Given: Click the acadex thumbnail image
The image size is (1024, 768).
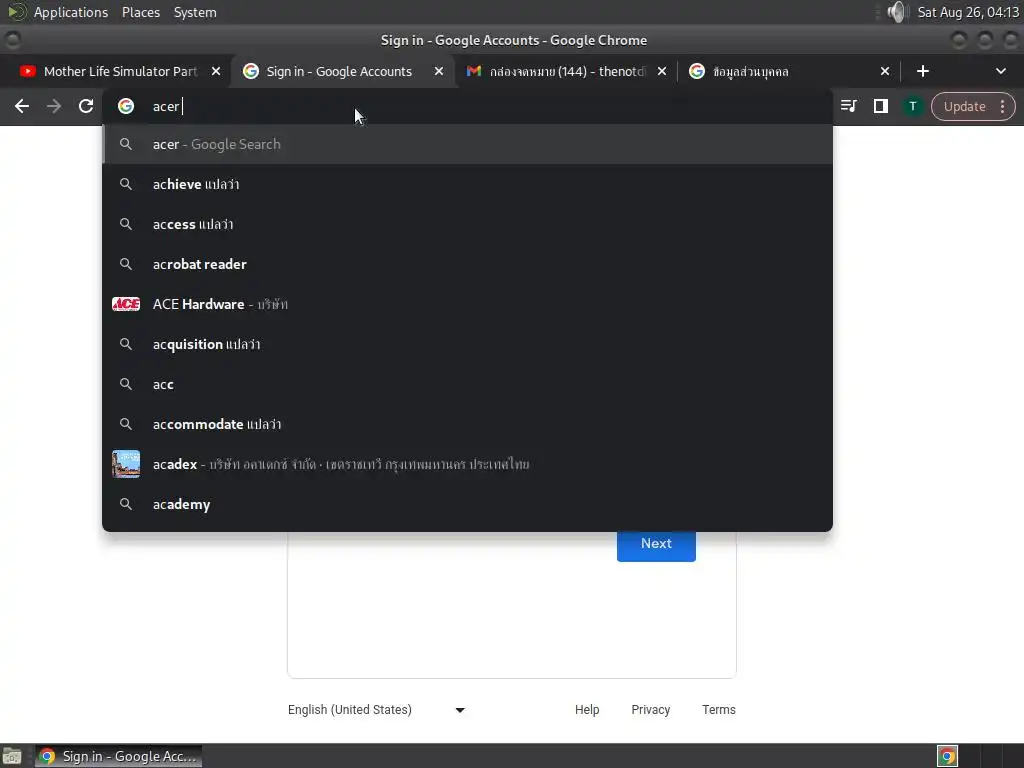Looking at the screenshot, I should point(126,464).
